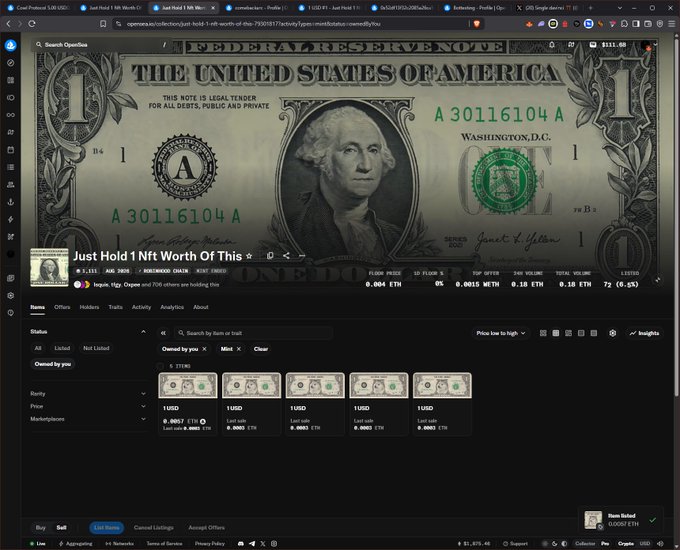Click Search by item or trait field
680x550 pixels.
254,333
